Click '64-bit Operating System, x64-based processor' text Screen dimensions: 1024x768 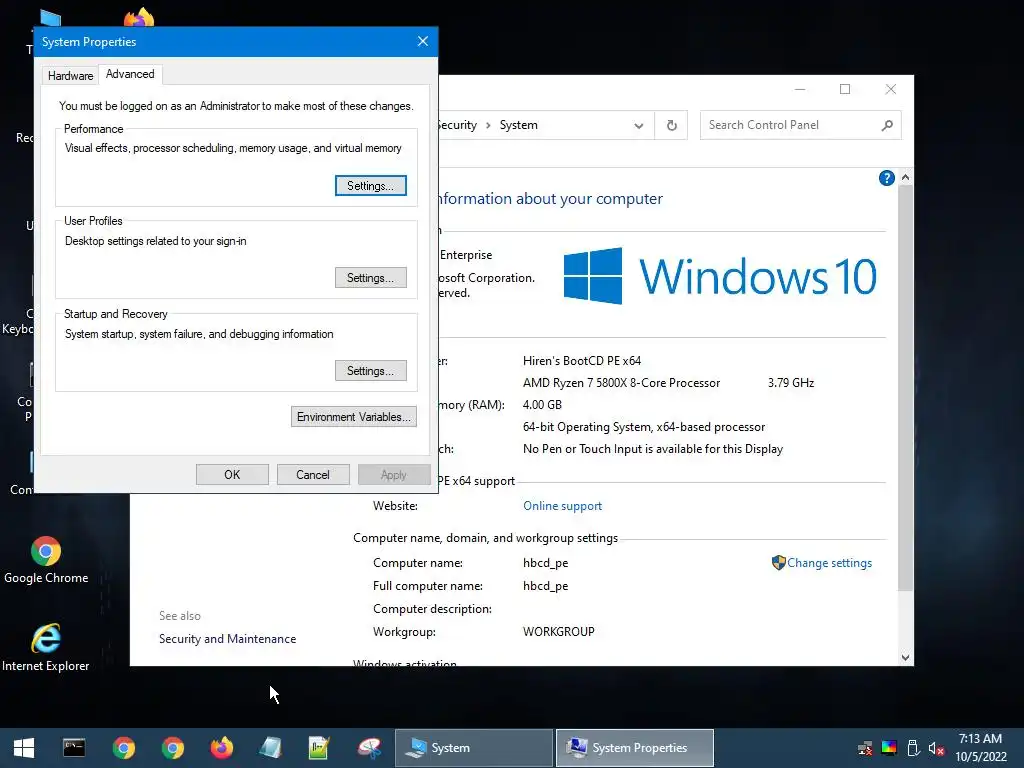(x=644, y=427)
